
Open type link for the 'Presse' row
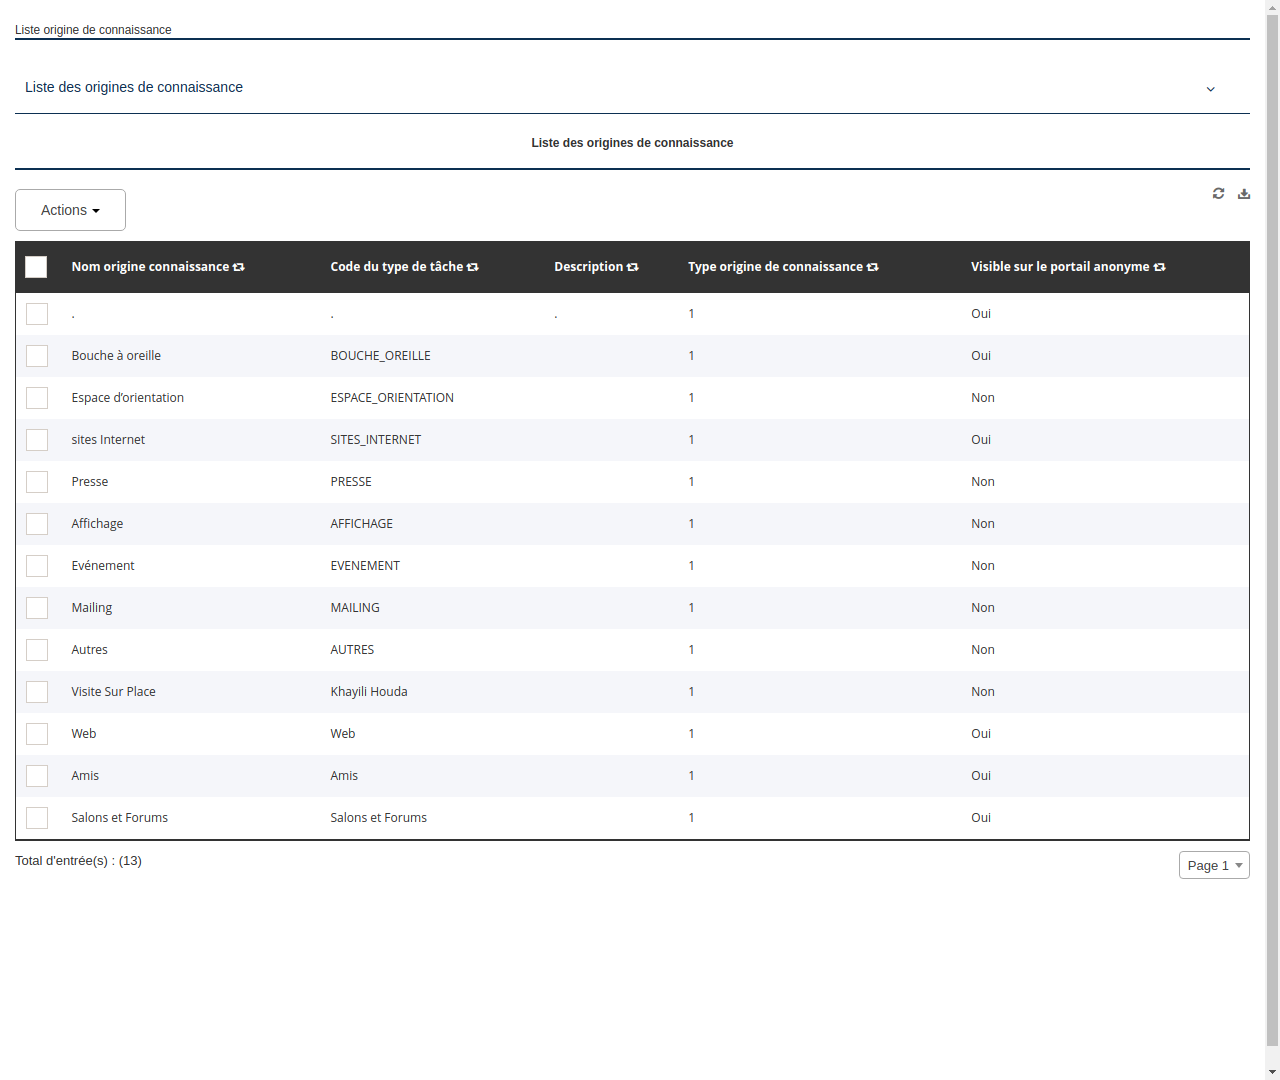(691, 481)
